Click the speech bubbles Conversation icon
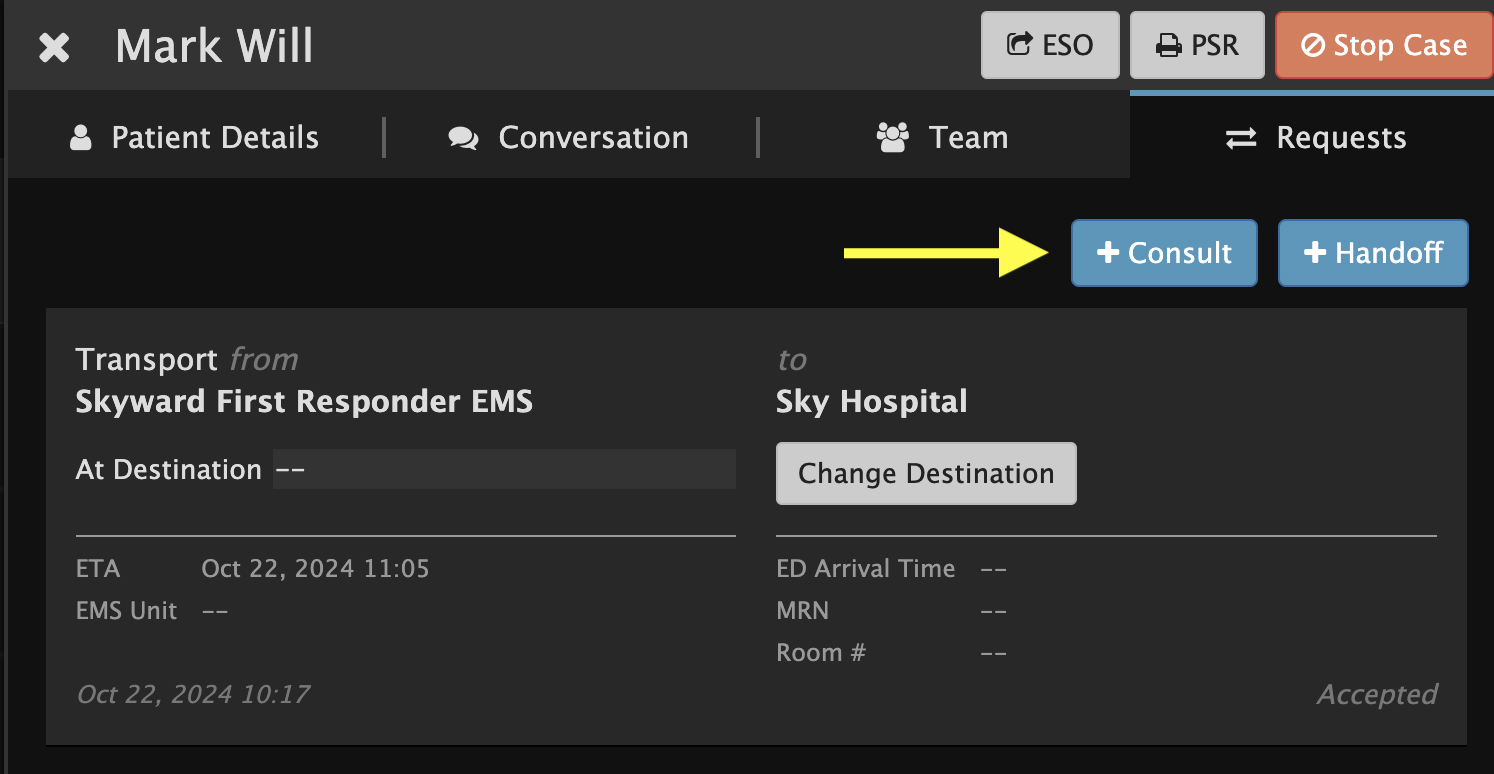The image size is (1494, 774). 463,138
